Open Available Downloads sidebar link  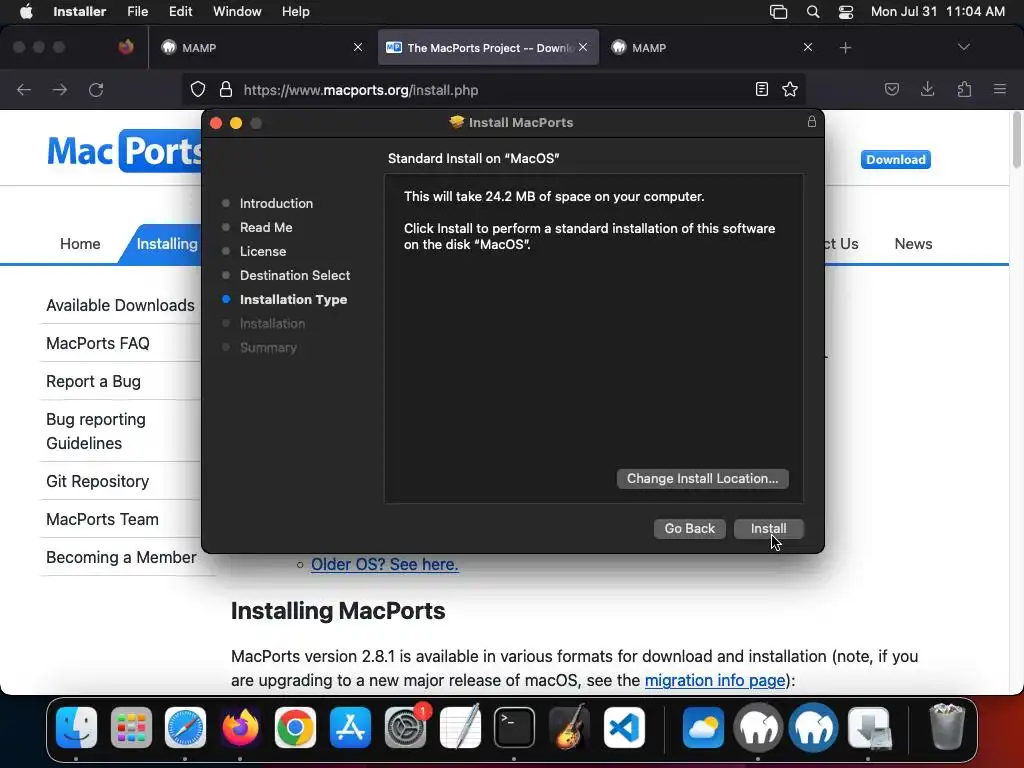[x=120, y=305]
